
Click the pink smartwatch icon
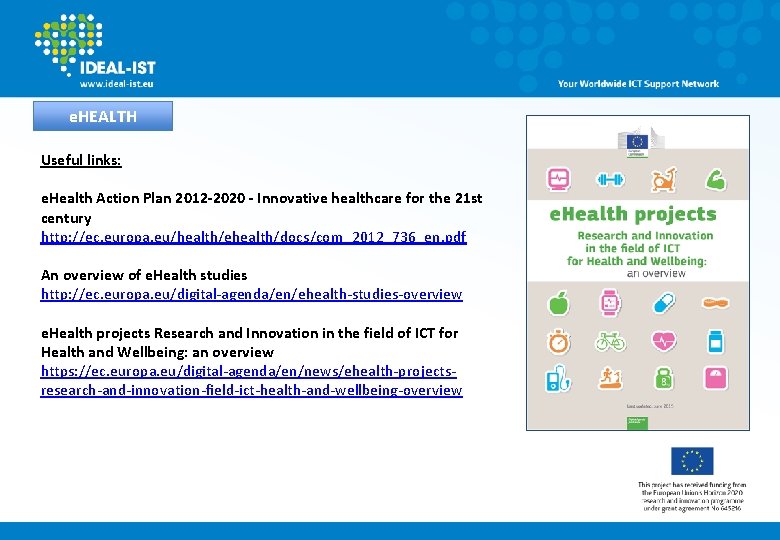tap(610, 303)
